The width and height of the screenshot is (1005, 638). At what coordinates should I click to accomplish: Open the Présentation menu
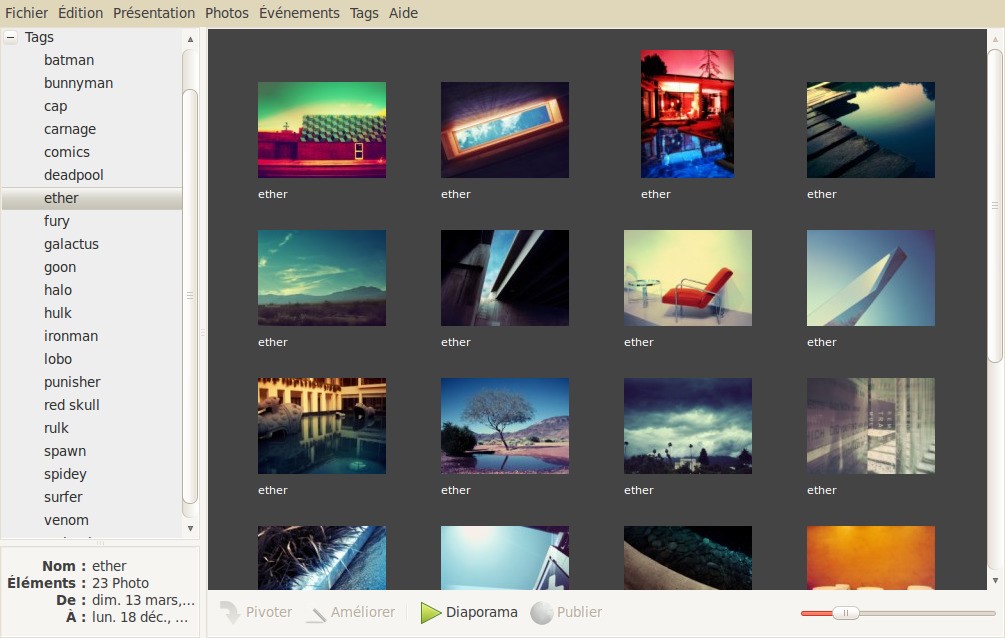coord(154,13)
